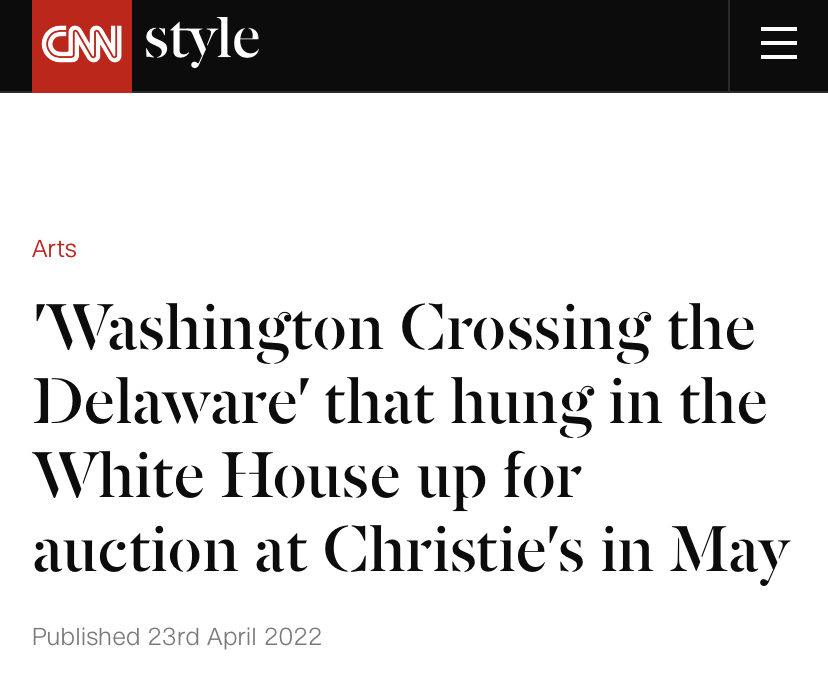
Task: Click the year '2022' in the date
Action: (293, 636)
